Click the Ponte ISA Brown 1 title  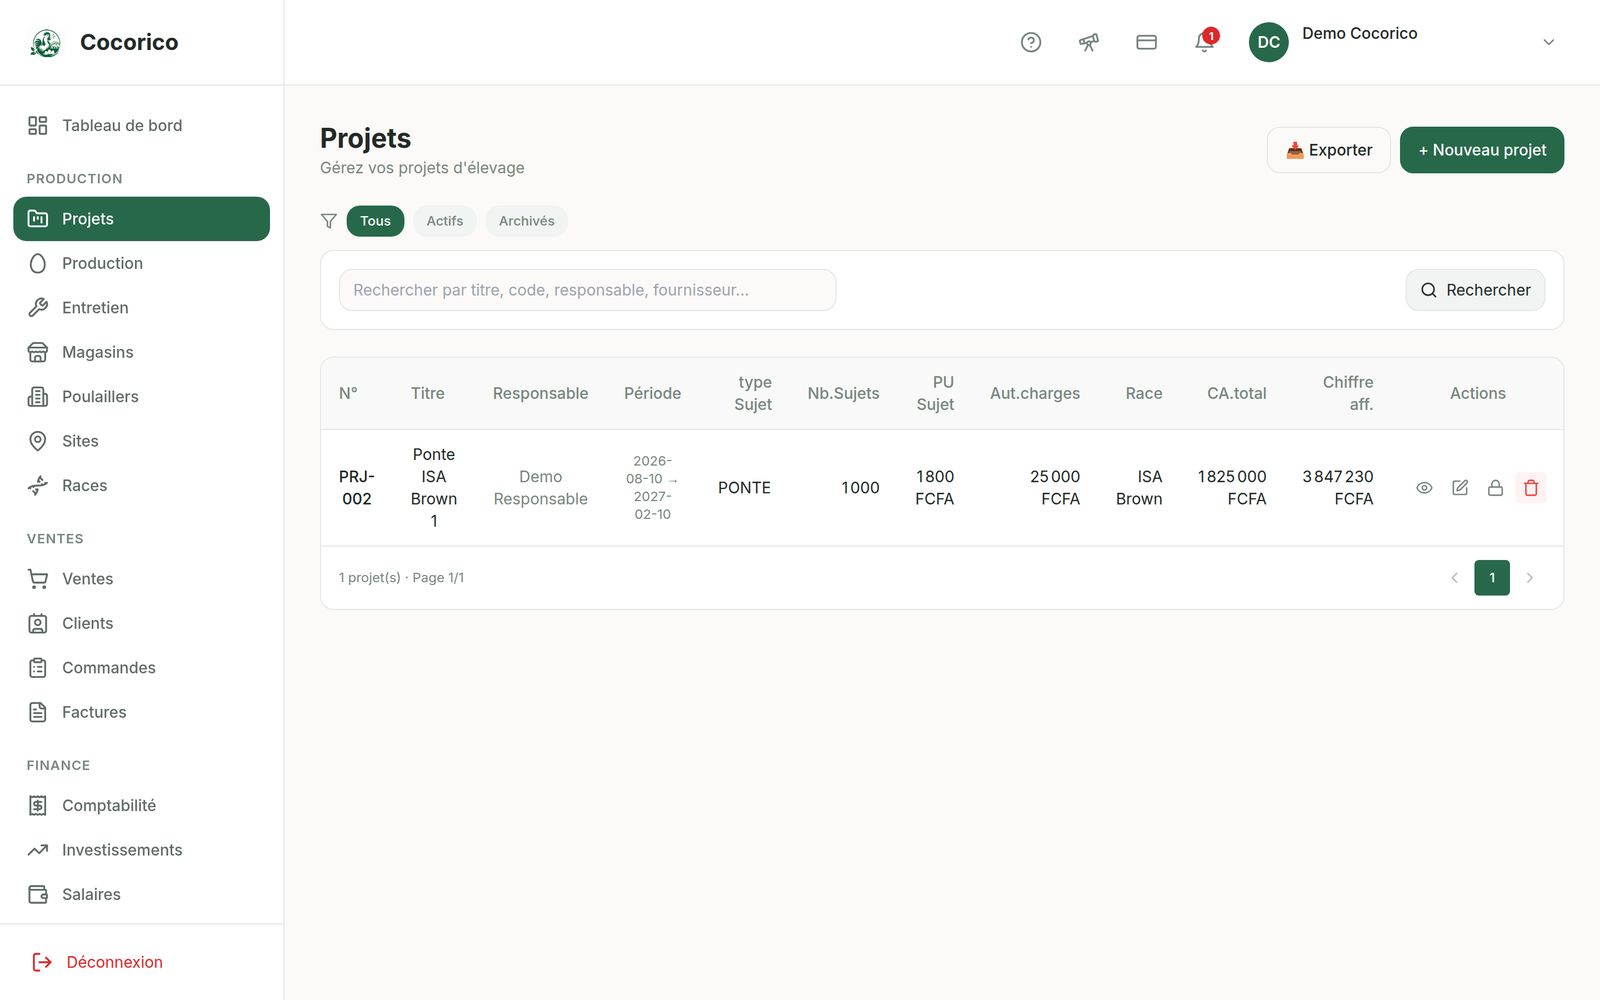[x=434, y=488]
